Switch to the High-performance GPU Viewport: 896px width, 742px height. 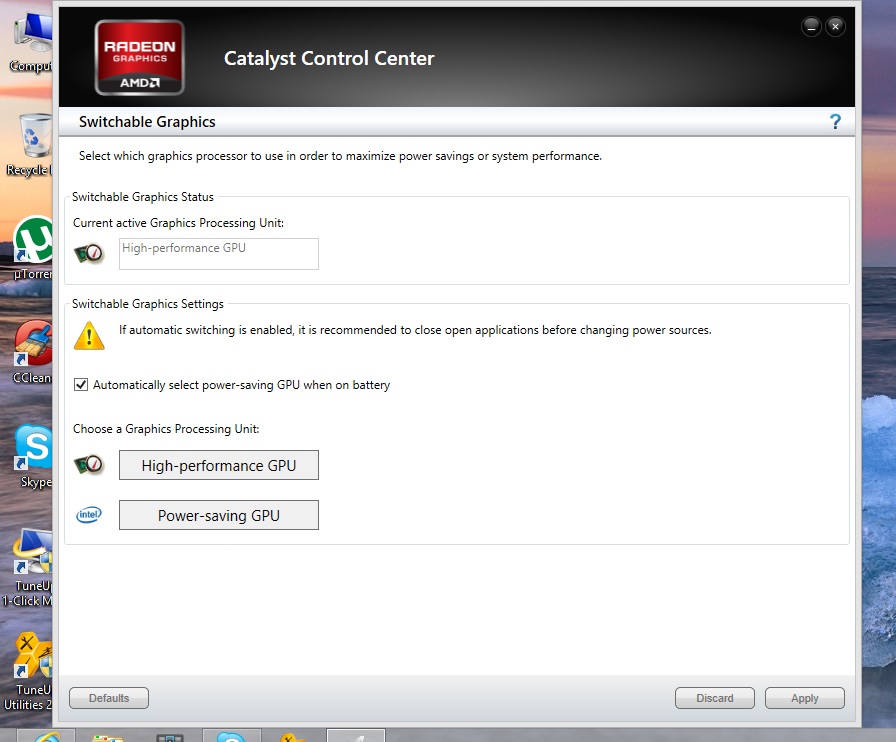[x=219, y=465]
